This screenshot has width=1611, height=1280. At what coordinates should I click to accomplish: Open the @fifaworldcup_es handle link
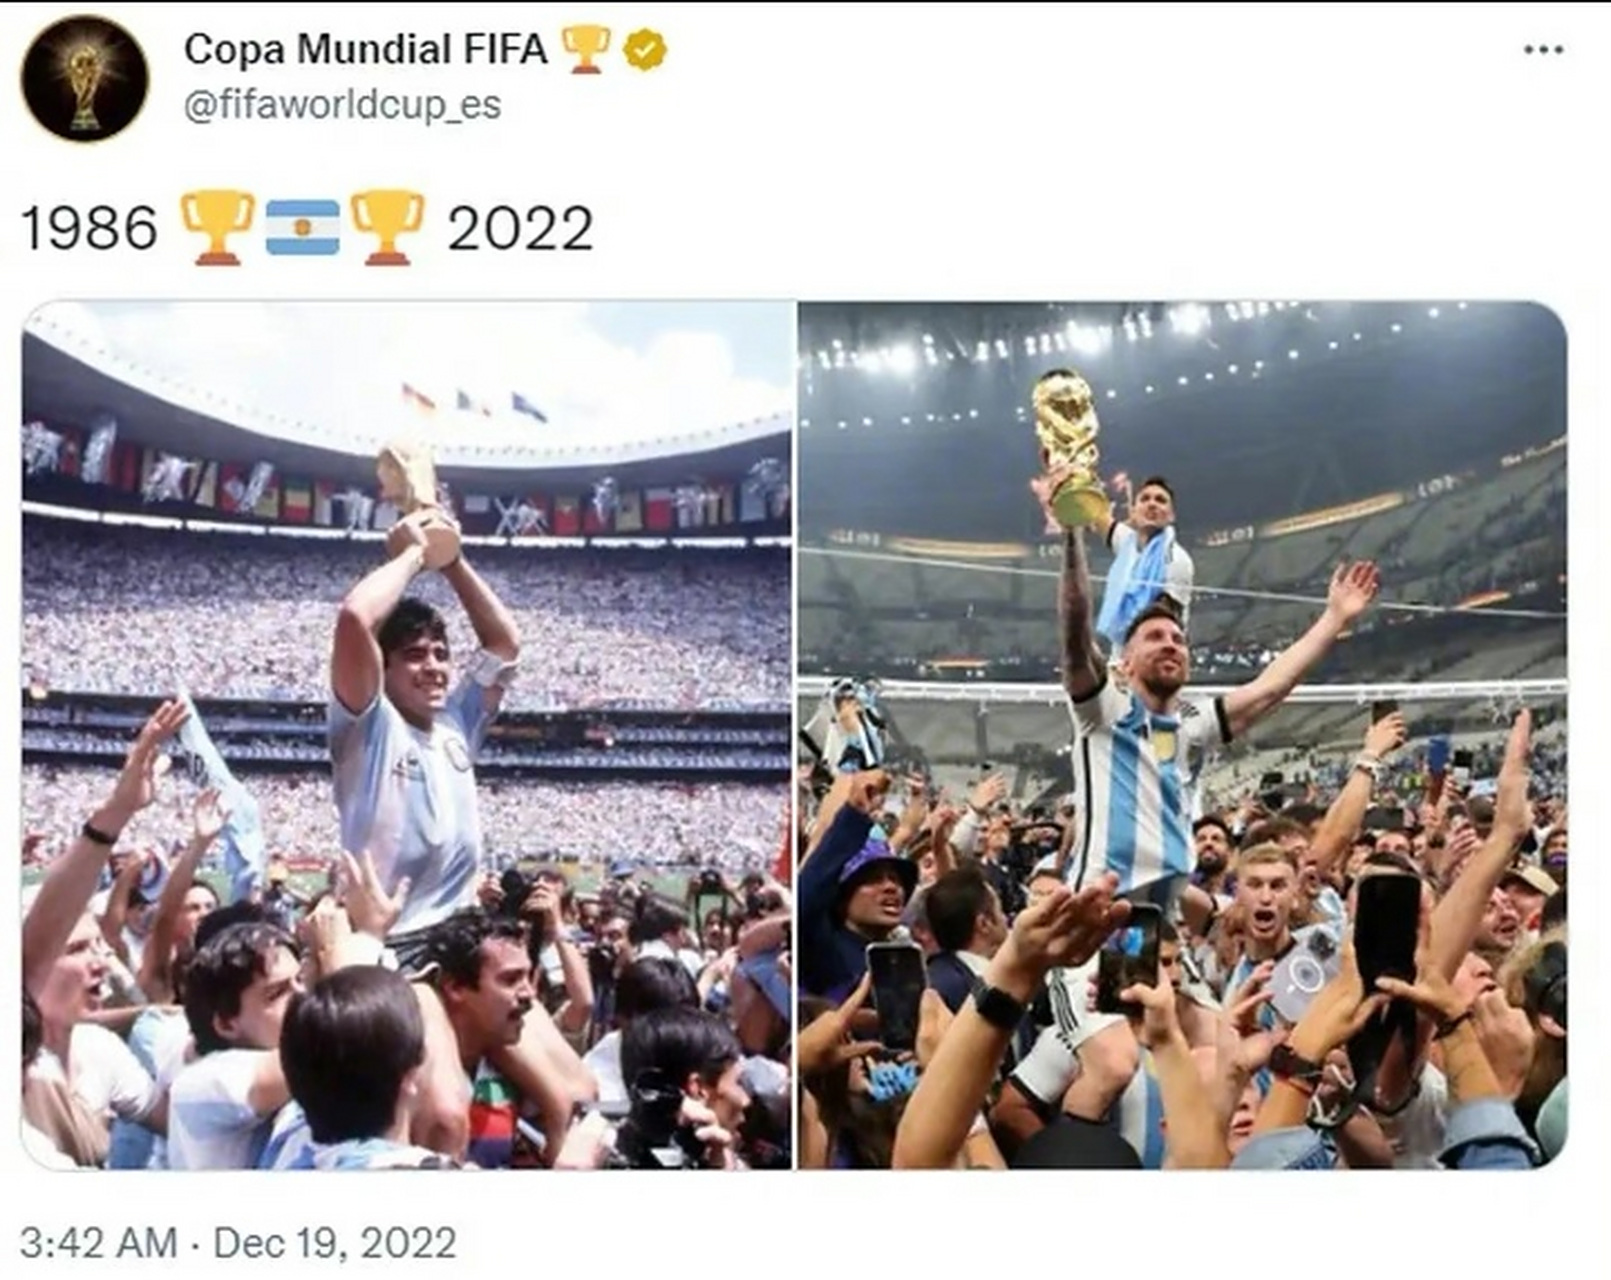pyautogui.click(x=342, y=105)
